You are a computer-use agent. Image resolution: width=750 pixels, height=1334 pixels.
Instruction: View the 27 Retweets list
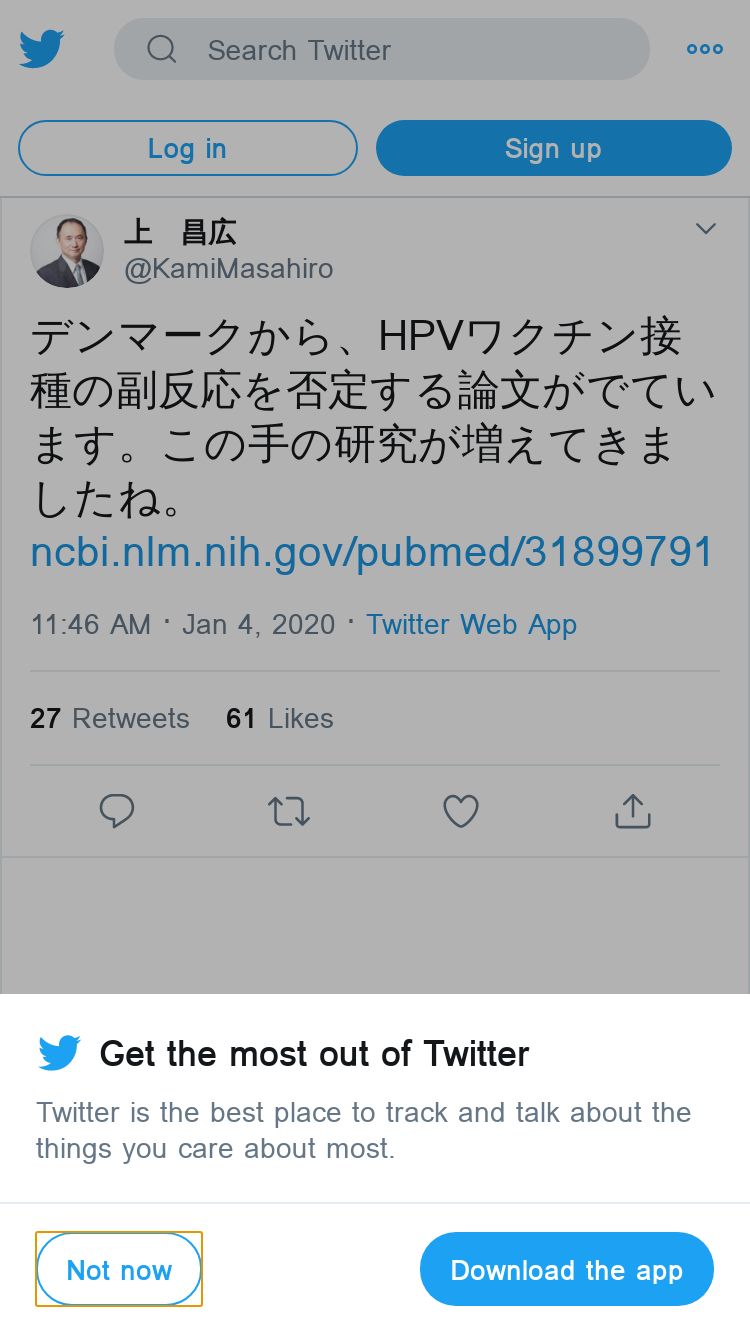[x=110, y=718]
